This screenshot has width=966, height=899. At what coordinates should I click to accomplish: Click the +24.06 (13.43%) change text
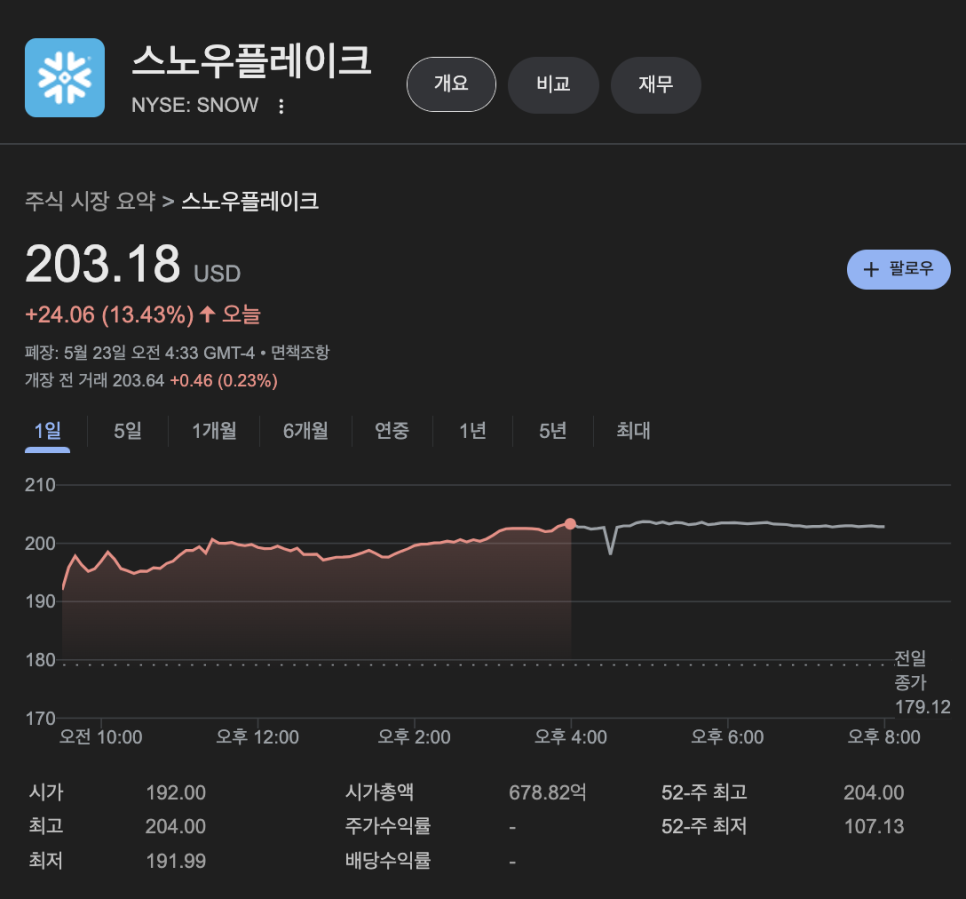[110, 315]
